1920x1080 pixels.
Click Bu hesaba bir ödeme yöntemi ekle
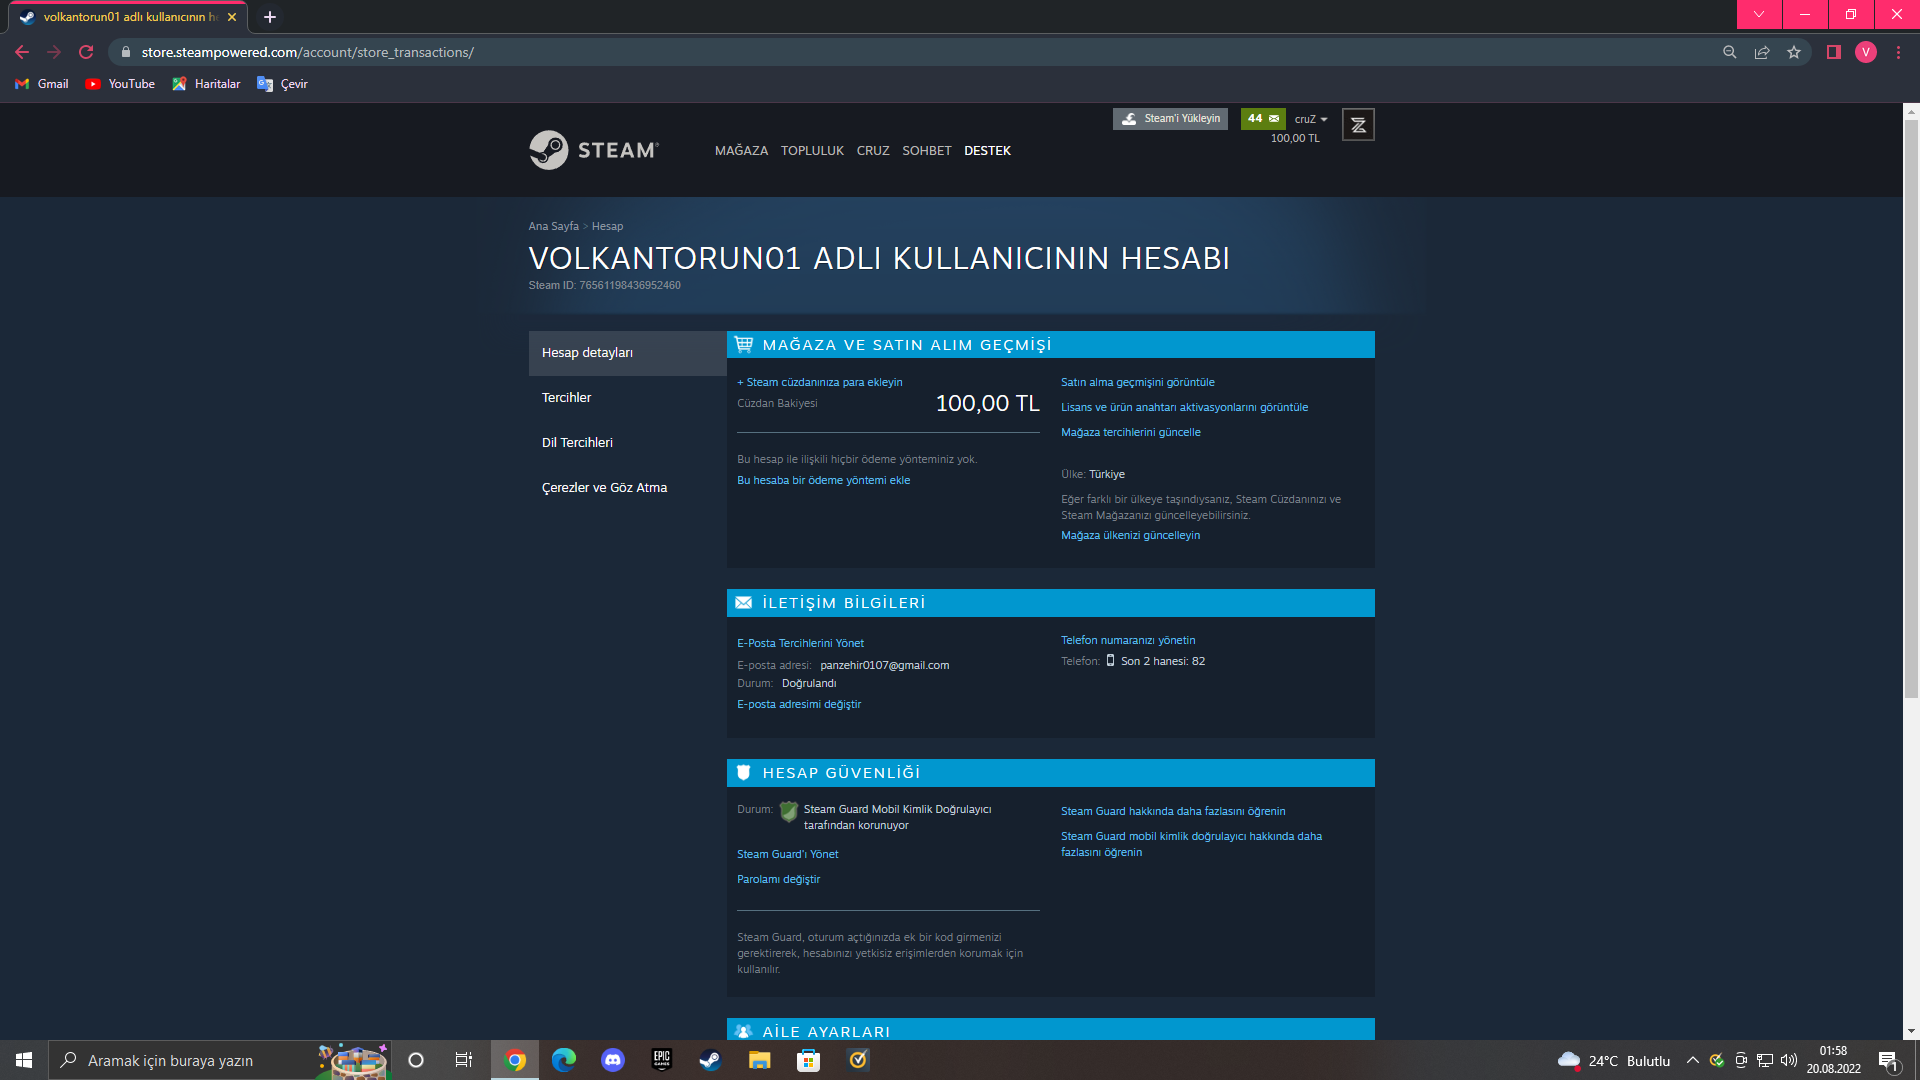click(823, 480)
